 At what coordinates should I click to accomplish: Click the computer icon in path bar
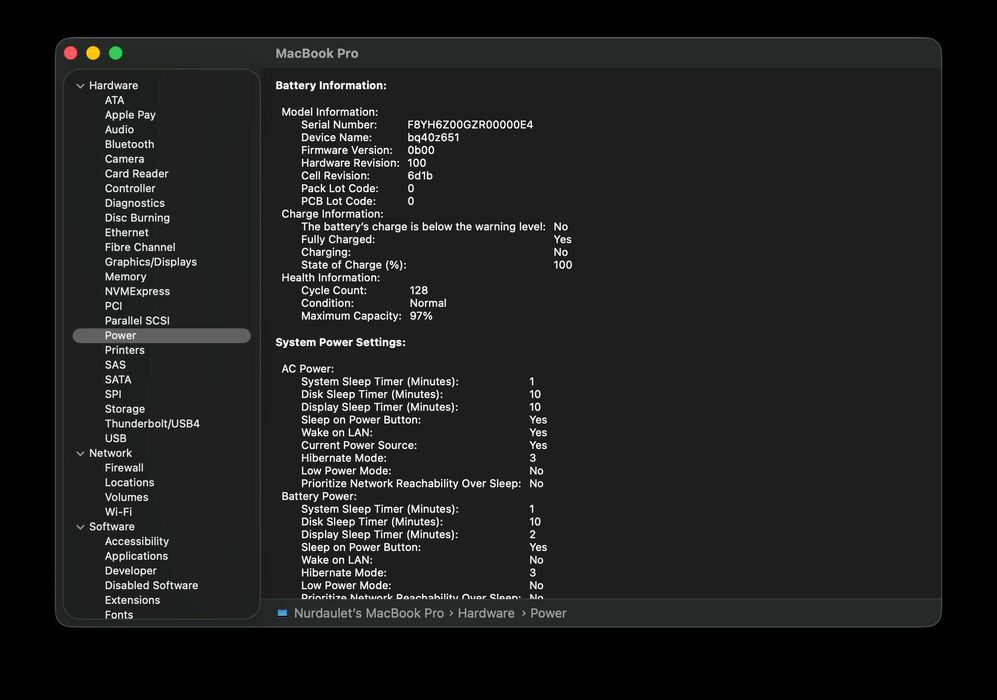282,613
